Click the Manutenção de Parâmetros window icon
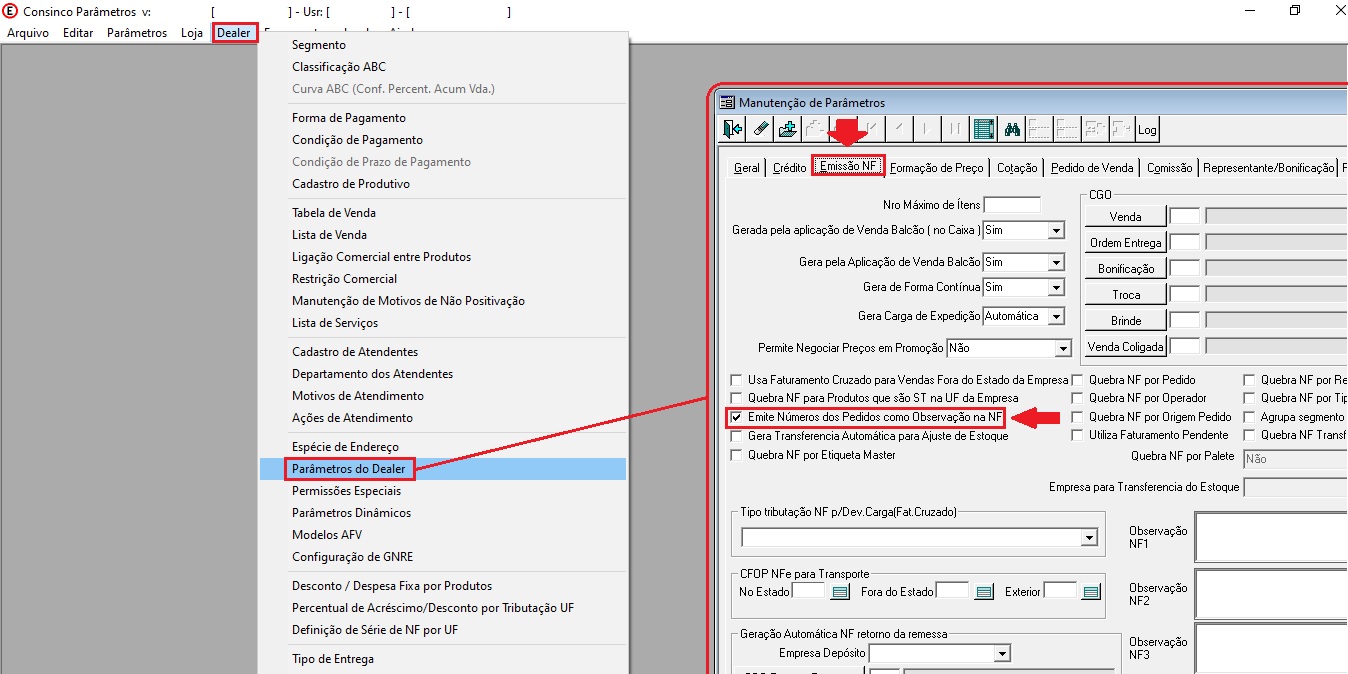Screen dimensions: 1348x674 point(727,102)
